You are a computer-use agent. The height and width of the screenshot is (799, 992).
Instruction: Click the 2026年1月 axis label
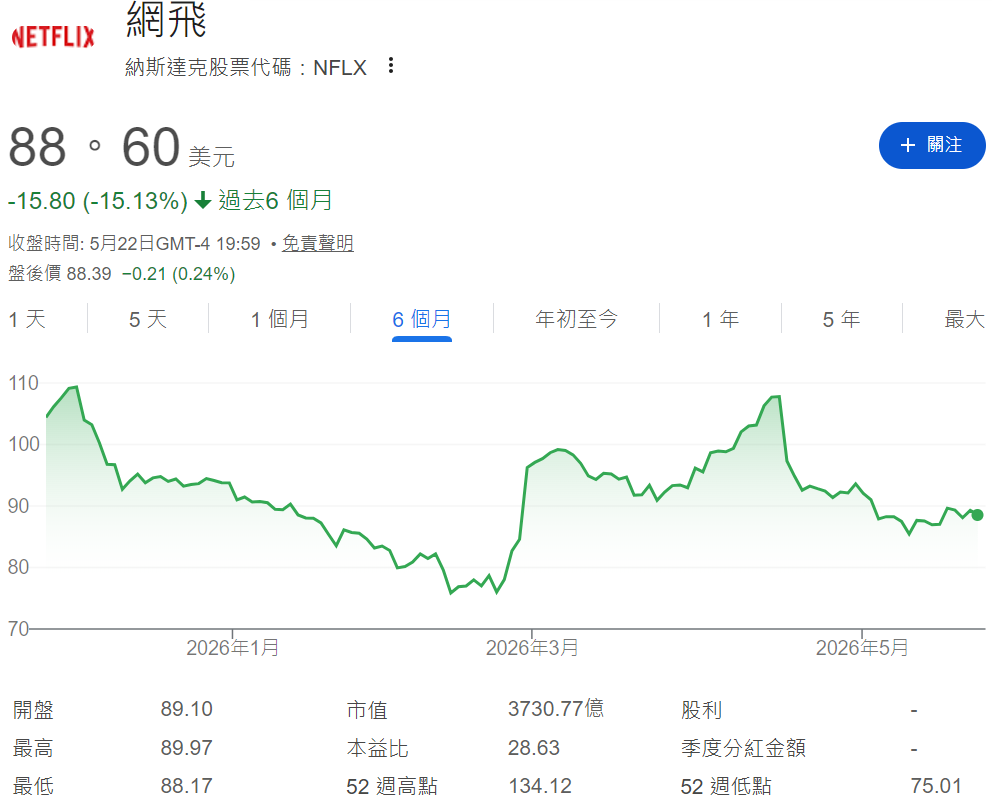(x=233, y=648)
